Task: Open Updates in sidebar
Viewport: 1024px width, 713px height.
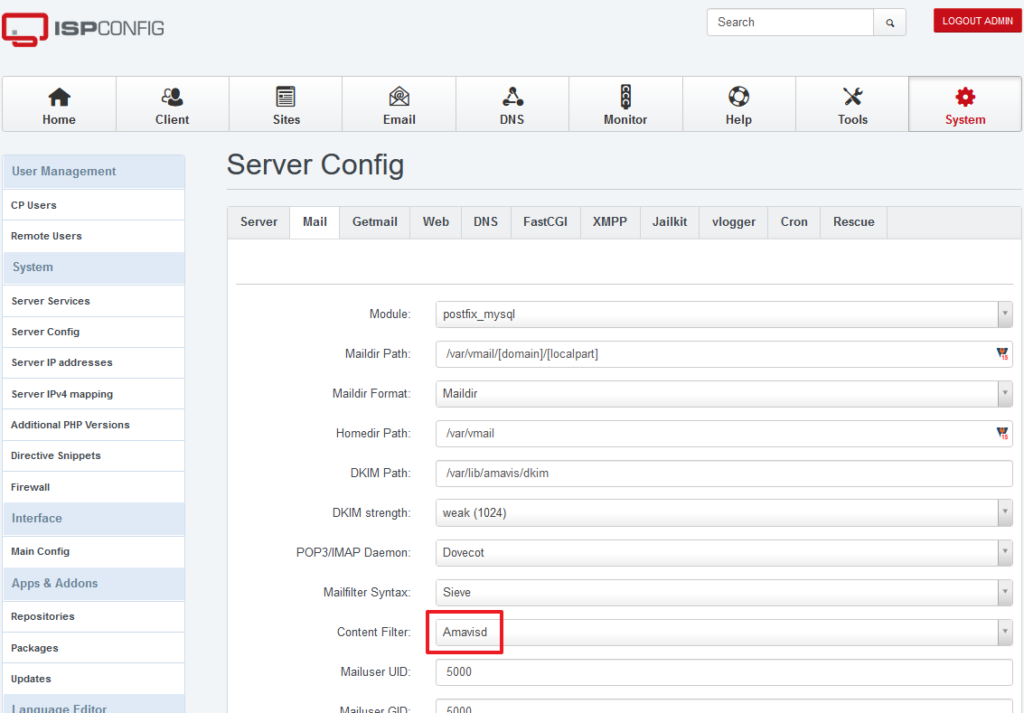Action: [93, 678]
